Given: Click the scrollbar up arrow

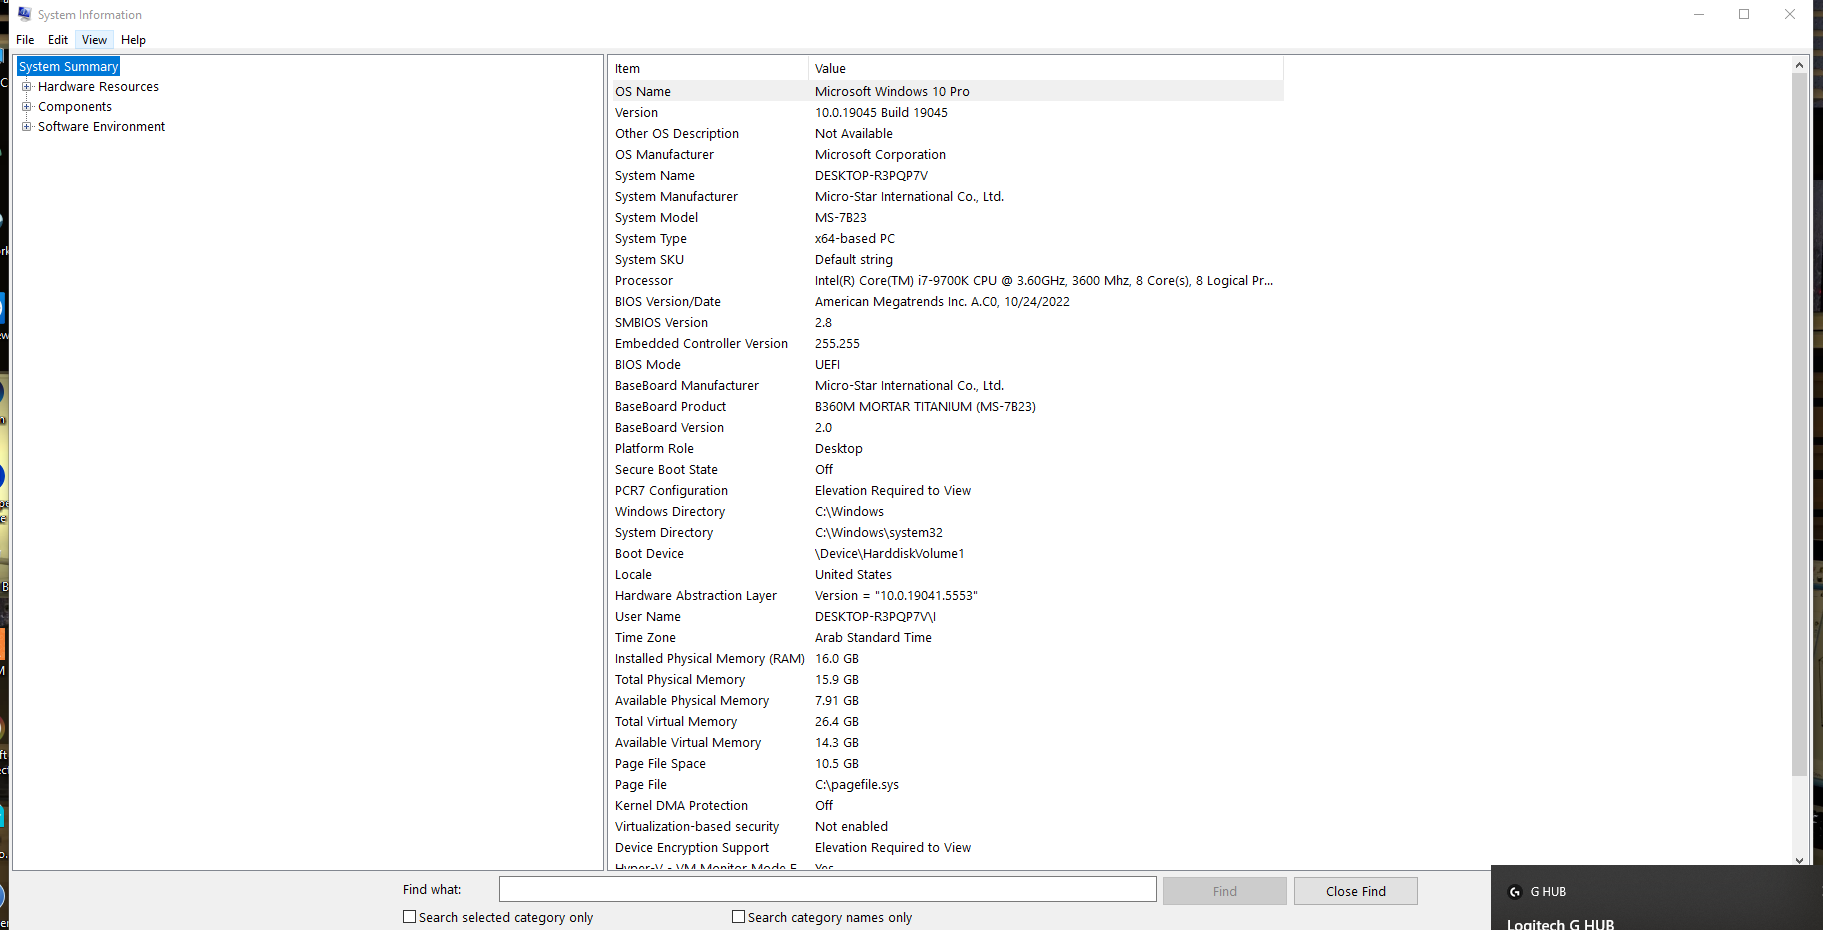Looking at the screenshot, I should click(x=1799, y=65).
